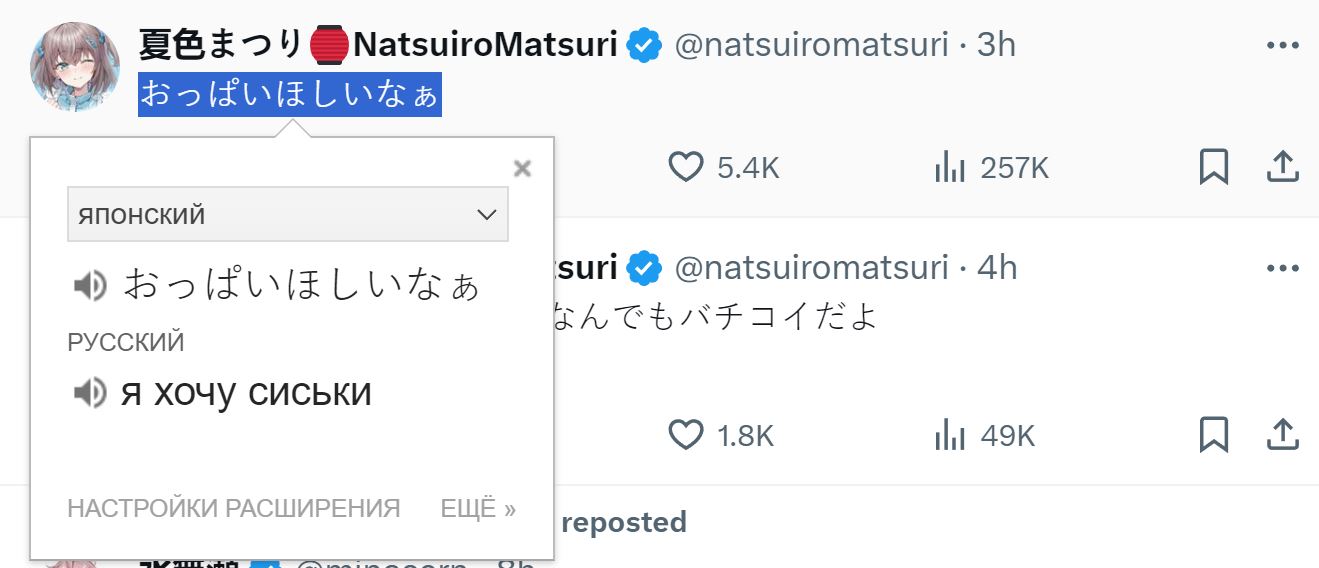Expand the японский source language dropdown
The height and width of the screenshot is (568, 1319).
point(288,214)
